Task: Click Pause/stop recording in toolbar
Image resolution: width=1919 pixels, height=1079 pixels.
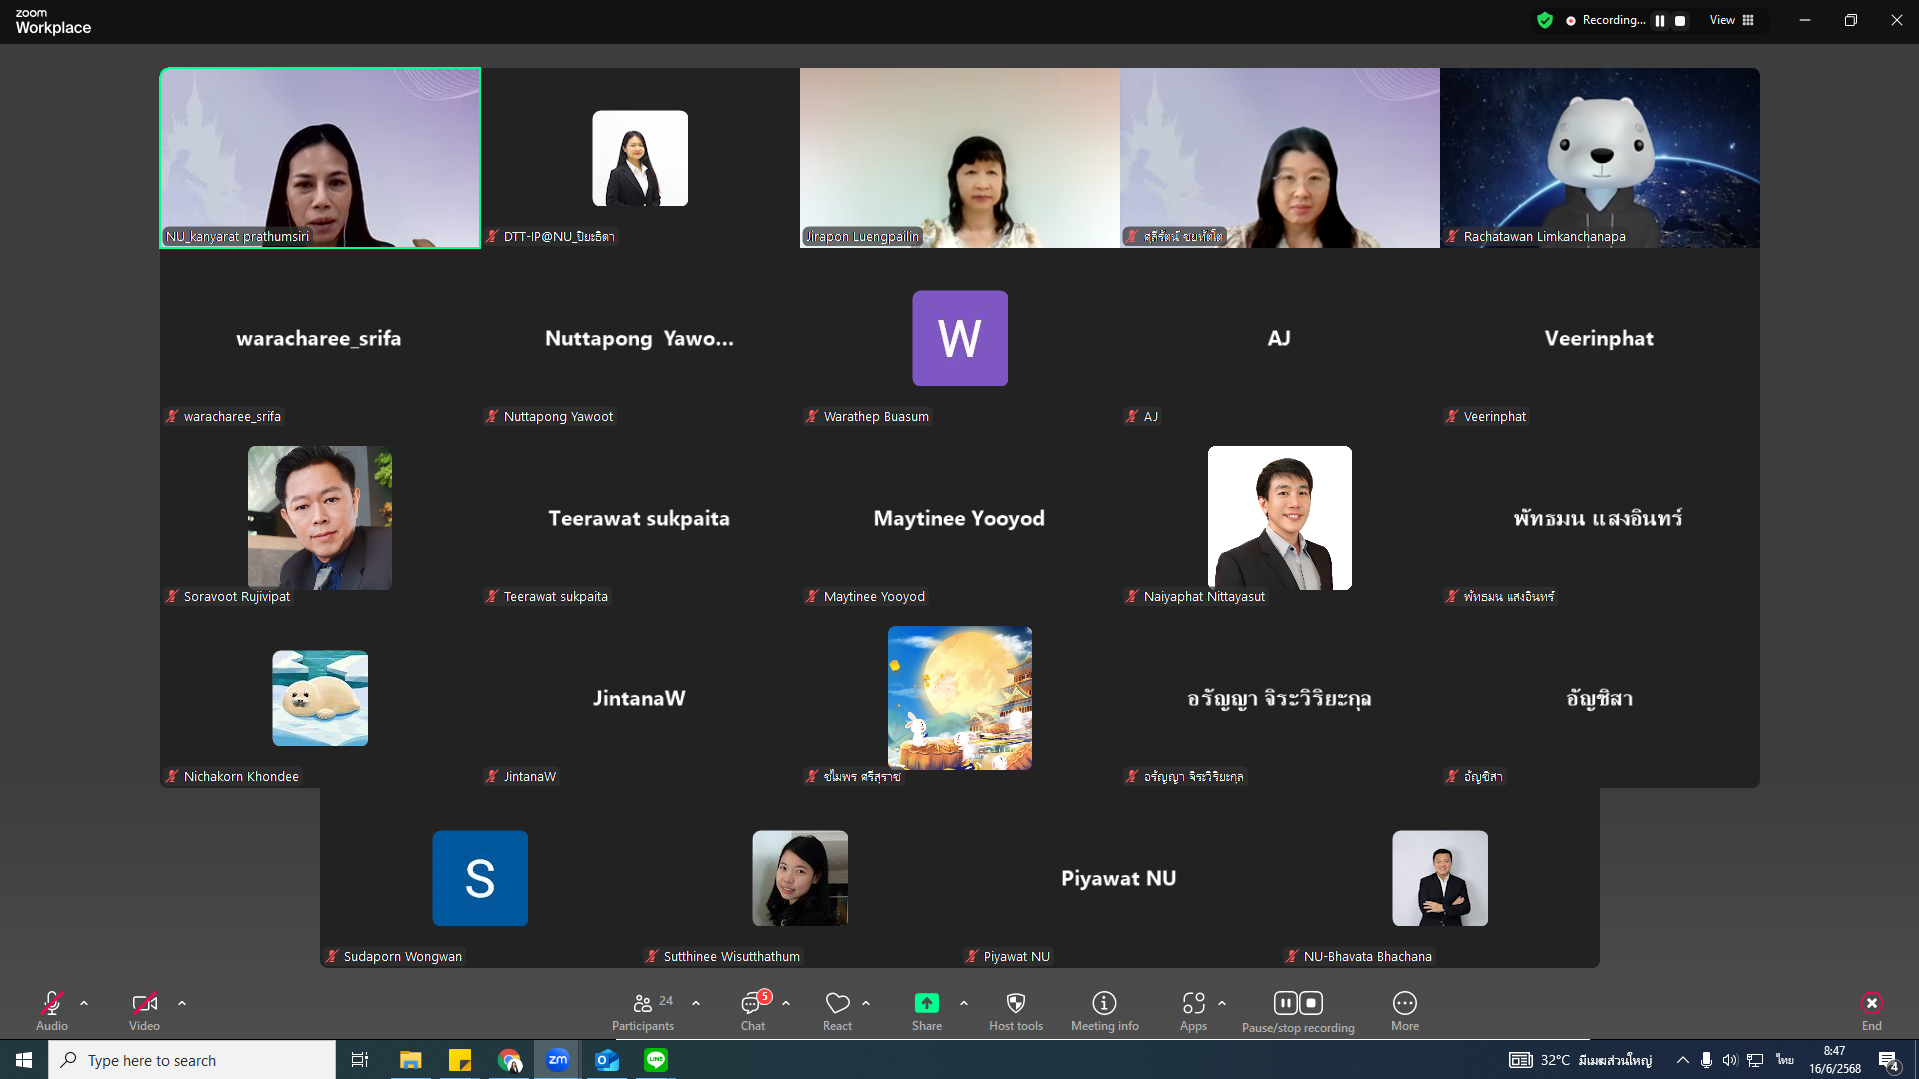Action: [x=1298, y=1010]
